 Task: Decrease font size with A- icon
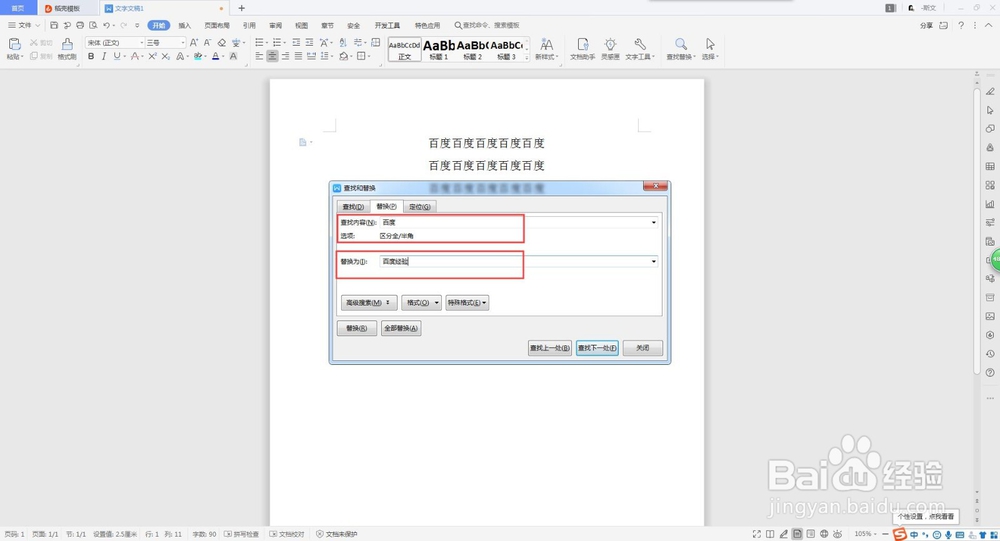pos(207,43)
